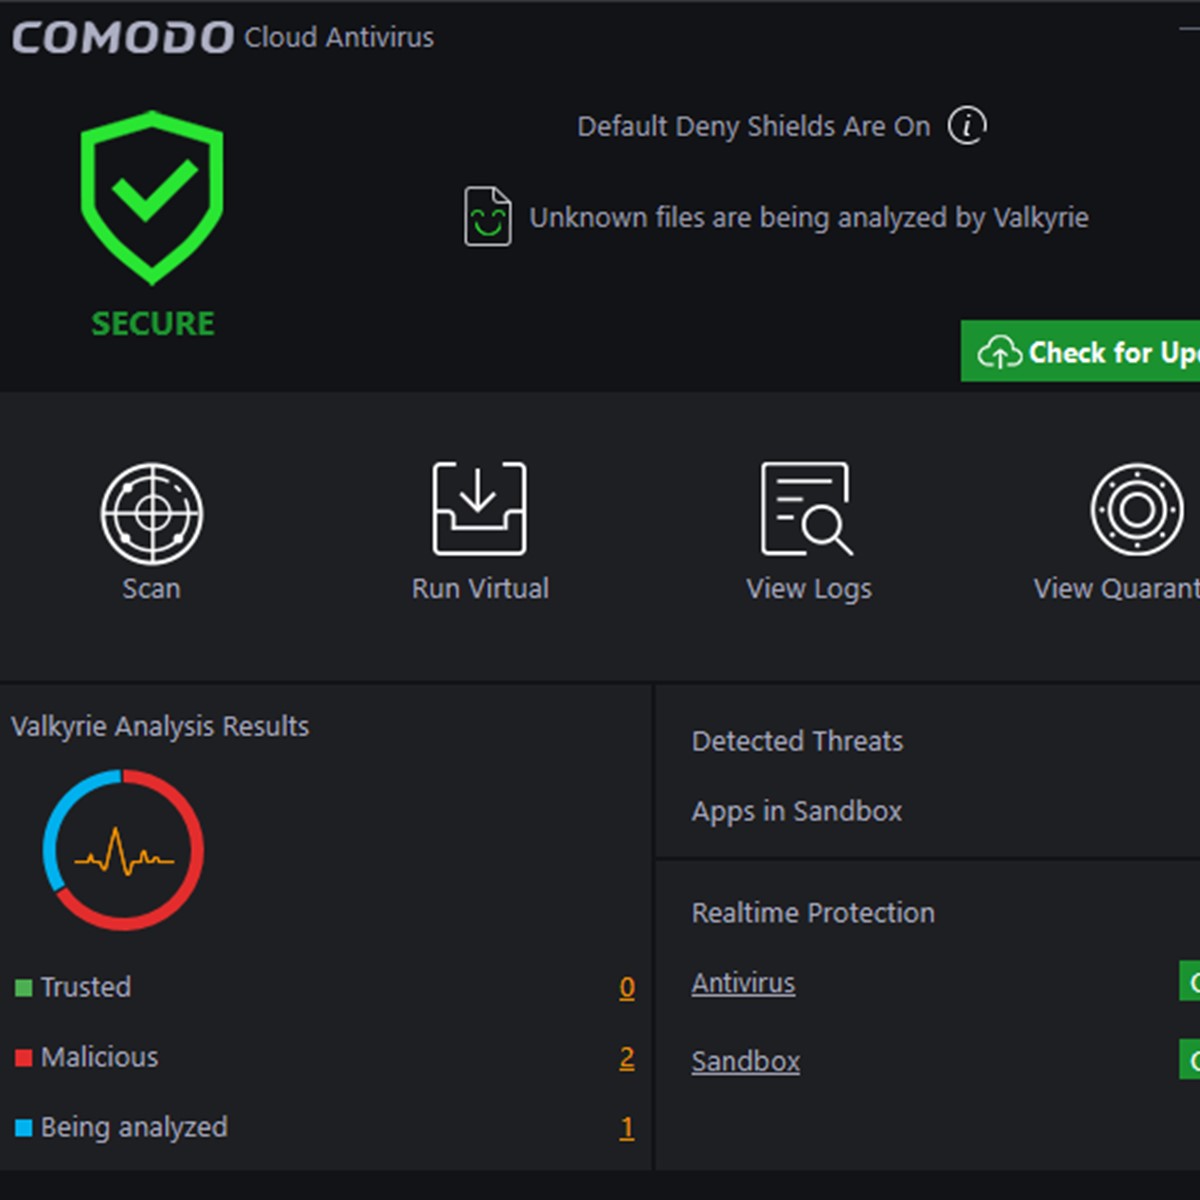
Task: Select the Detected Threats row
Action: tap(797, 741)
